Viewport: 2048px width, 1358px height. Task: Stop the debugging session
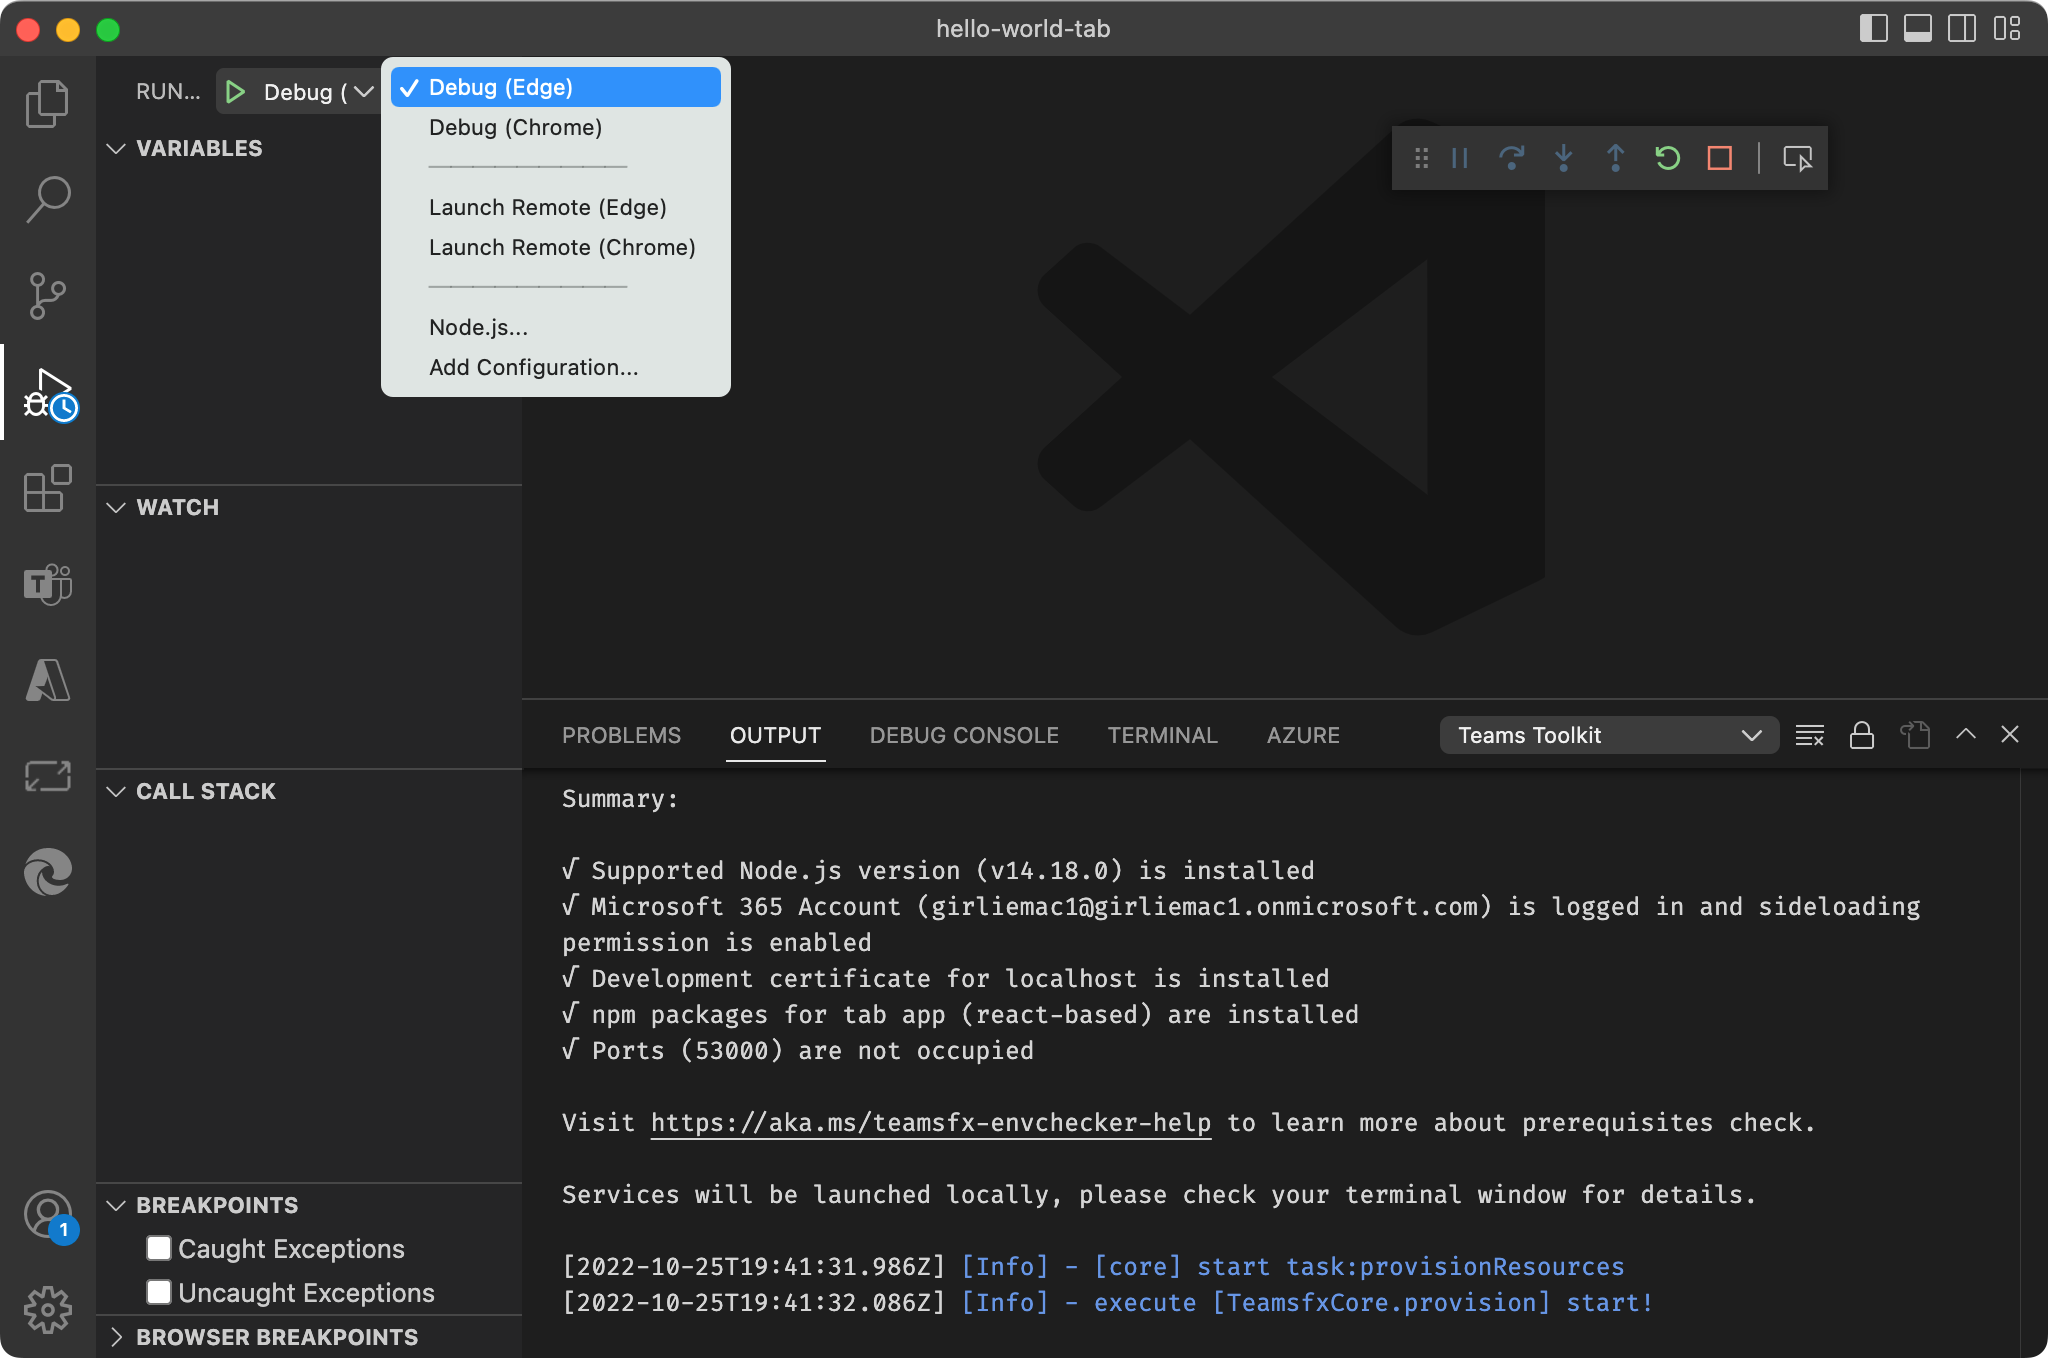click(1719, 158)
